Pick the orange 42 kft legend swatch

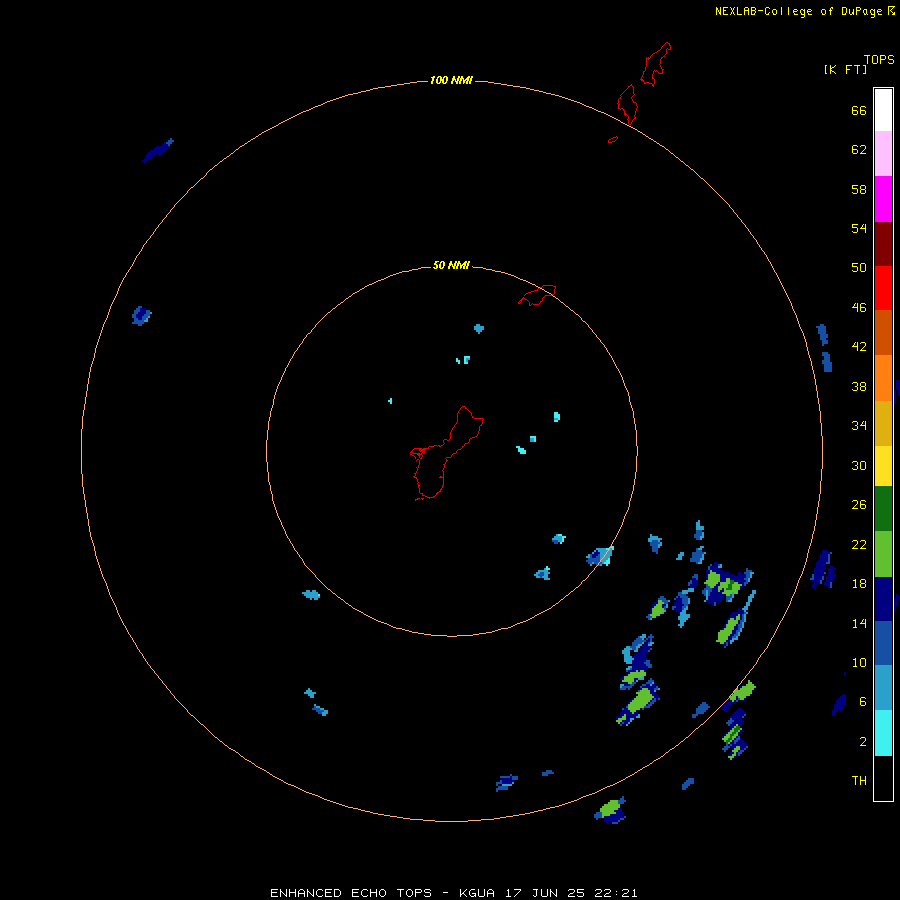(883, 378)
